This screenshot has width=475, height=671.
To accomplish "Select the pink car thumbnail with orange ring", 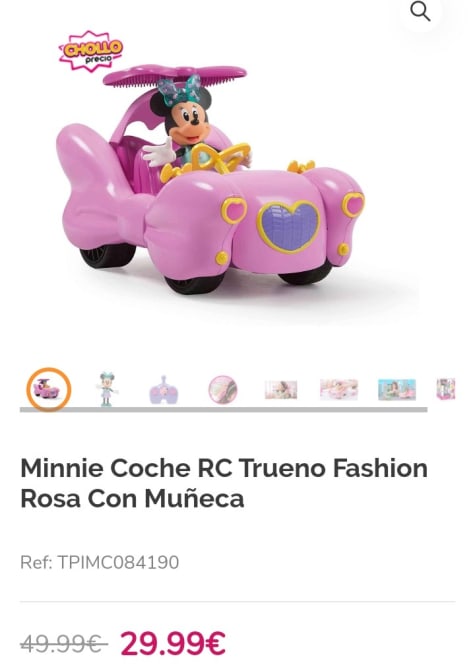I will 48,389.
